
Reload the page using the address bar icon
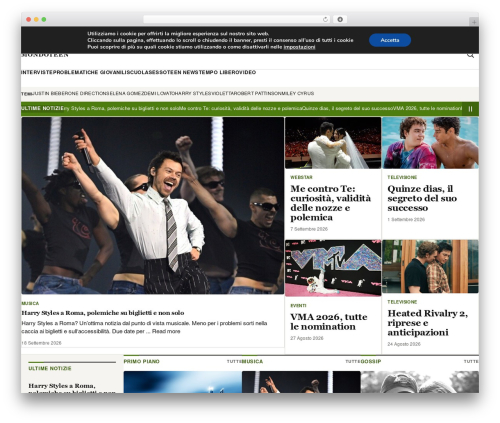pyautogui.click(x=325, y=20)
